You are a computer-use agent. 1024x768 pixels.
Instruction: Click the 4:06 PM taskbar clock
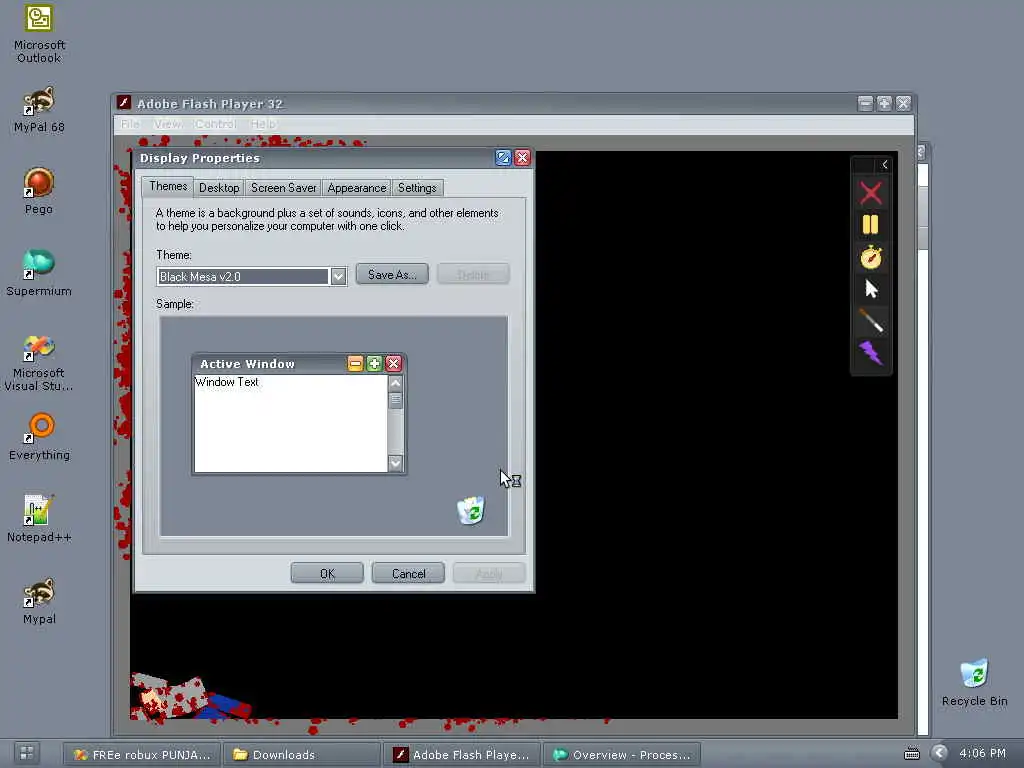coord(983,753)
